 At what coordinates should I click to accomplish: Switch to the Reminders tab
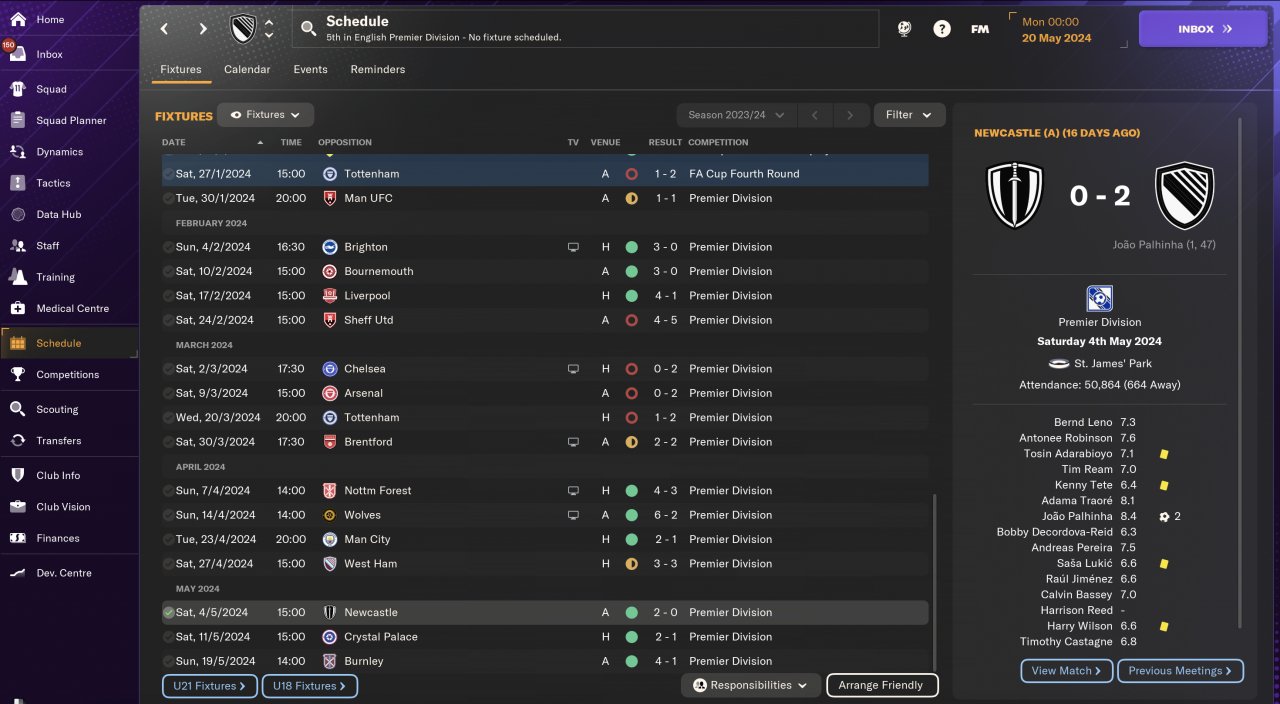click(378, 70)
